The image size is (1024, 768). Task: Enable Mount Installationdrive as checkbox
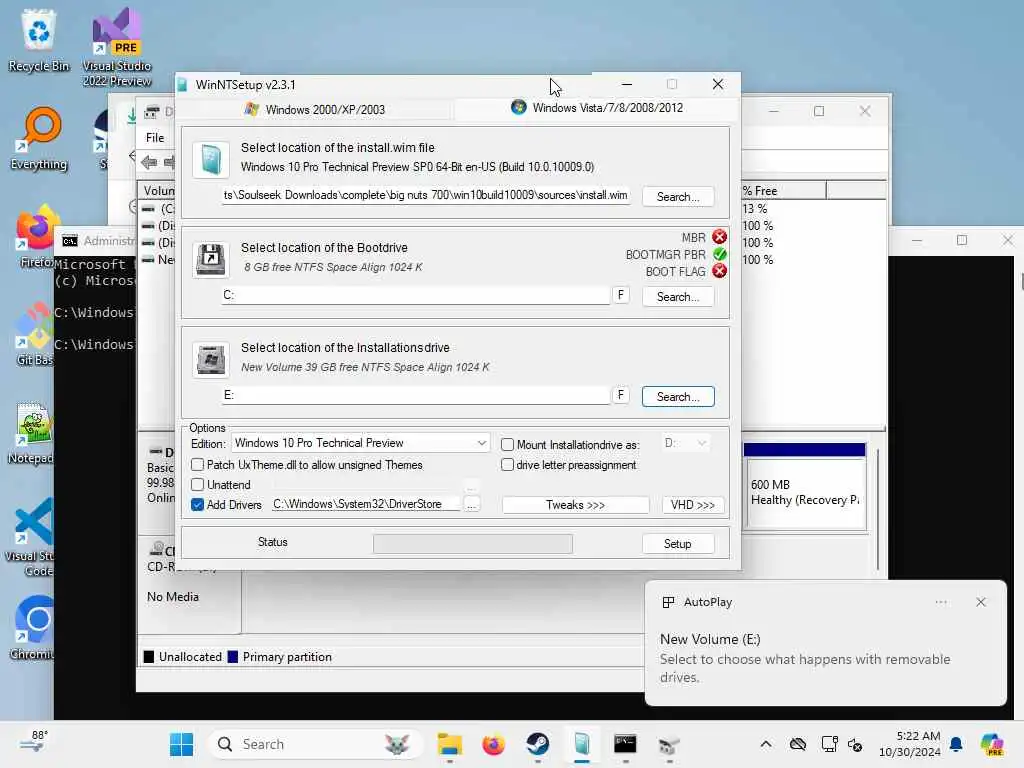(507, 445)
